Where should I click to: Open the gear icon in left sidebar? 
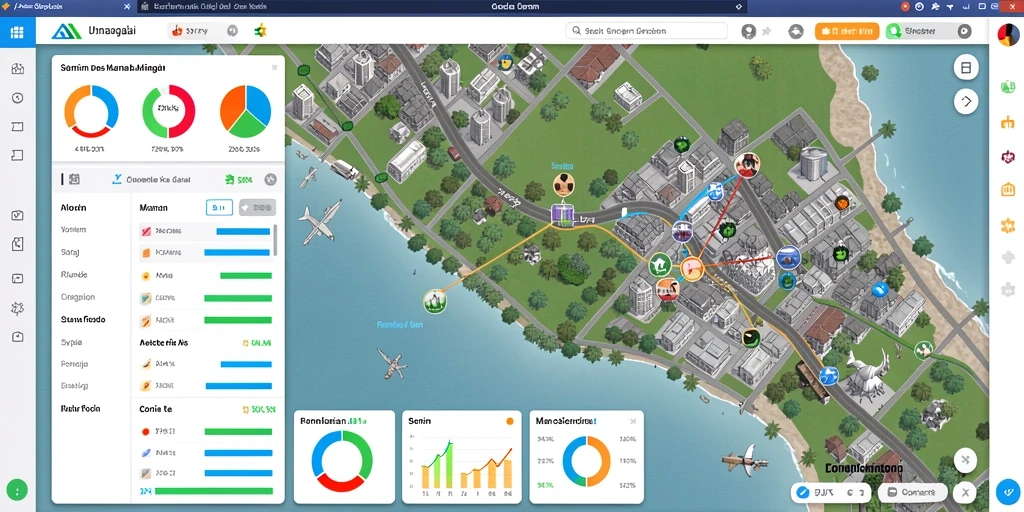pos(18,308)
